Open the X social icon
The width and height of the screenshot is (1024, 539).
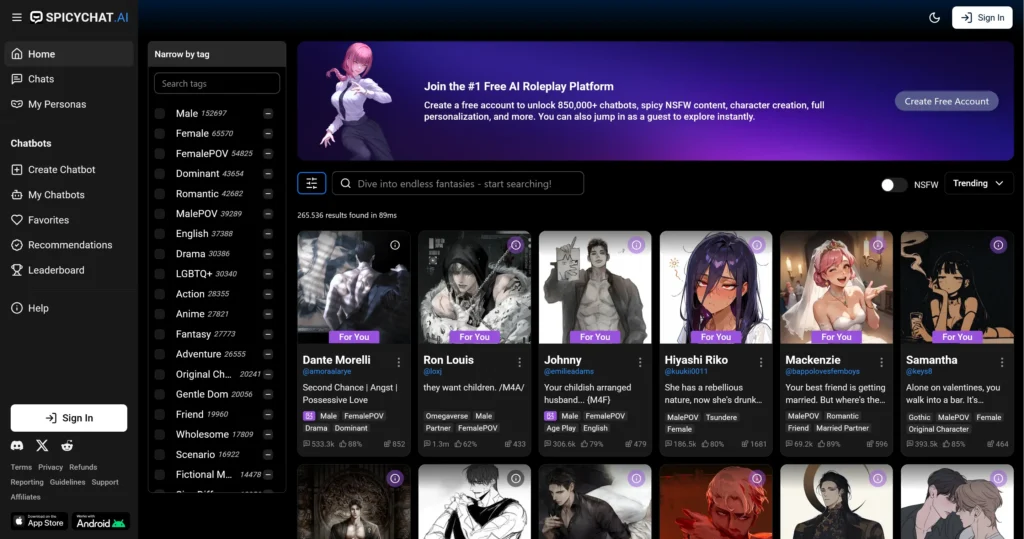(x=42, y=445)
